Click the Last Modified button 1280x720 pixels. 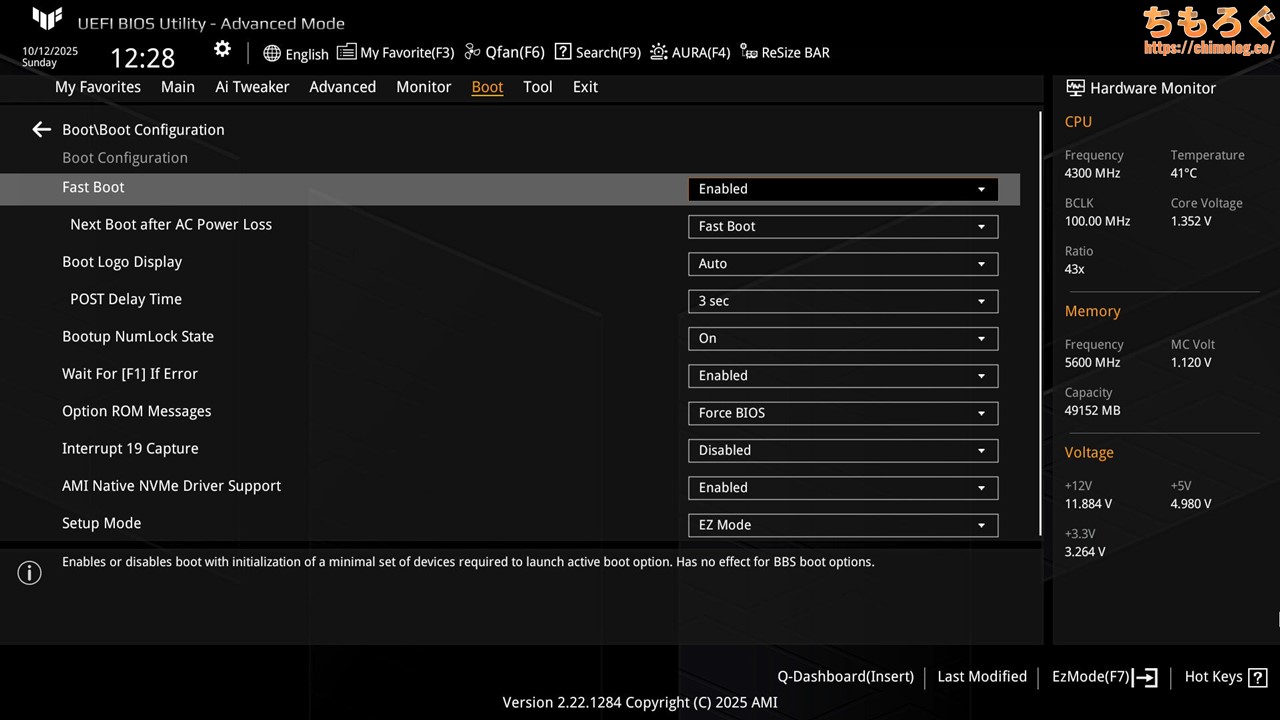(x=981, y=677)
